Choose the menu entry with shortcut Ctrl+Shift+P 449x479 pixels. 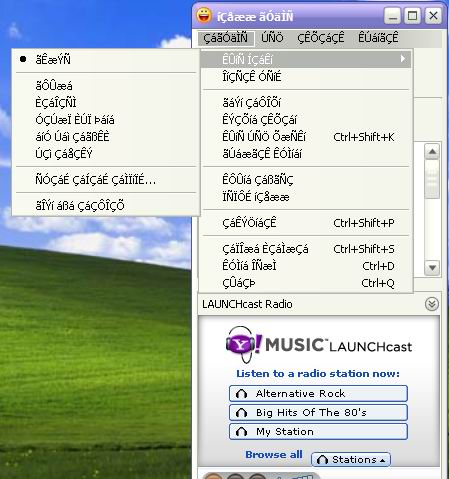point(306,223)
